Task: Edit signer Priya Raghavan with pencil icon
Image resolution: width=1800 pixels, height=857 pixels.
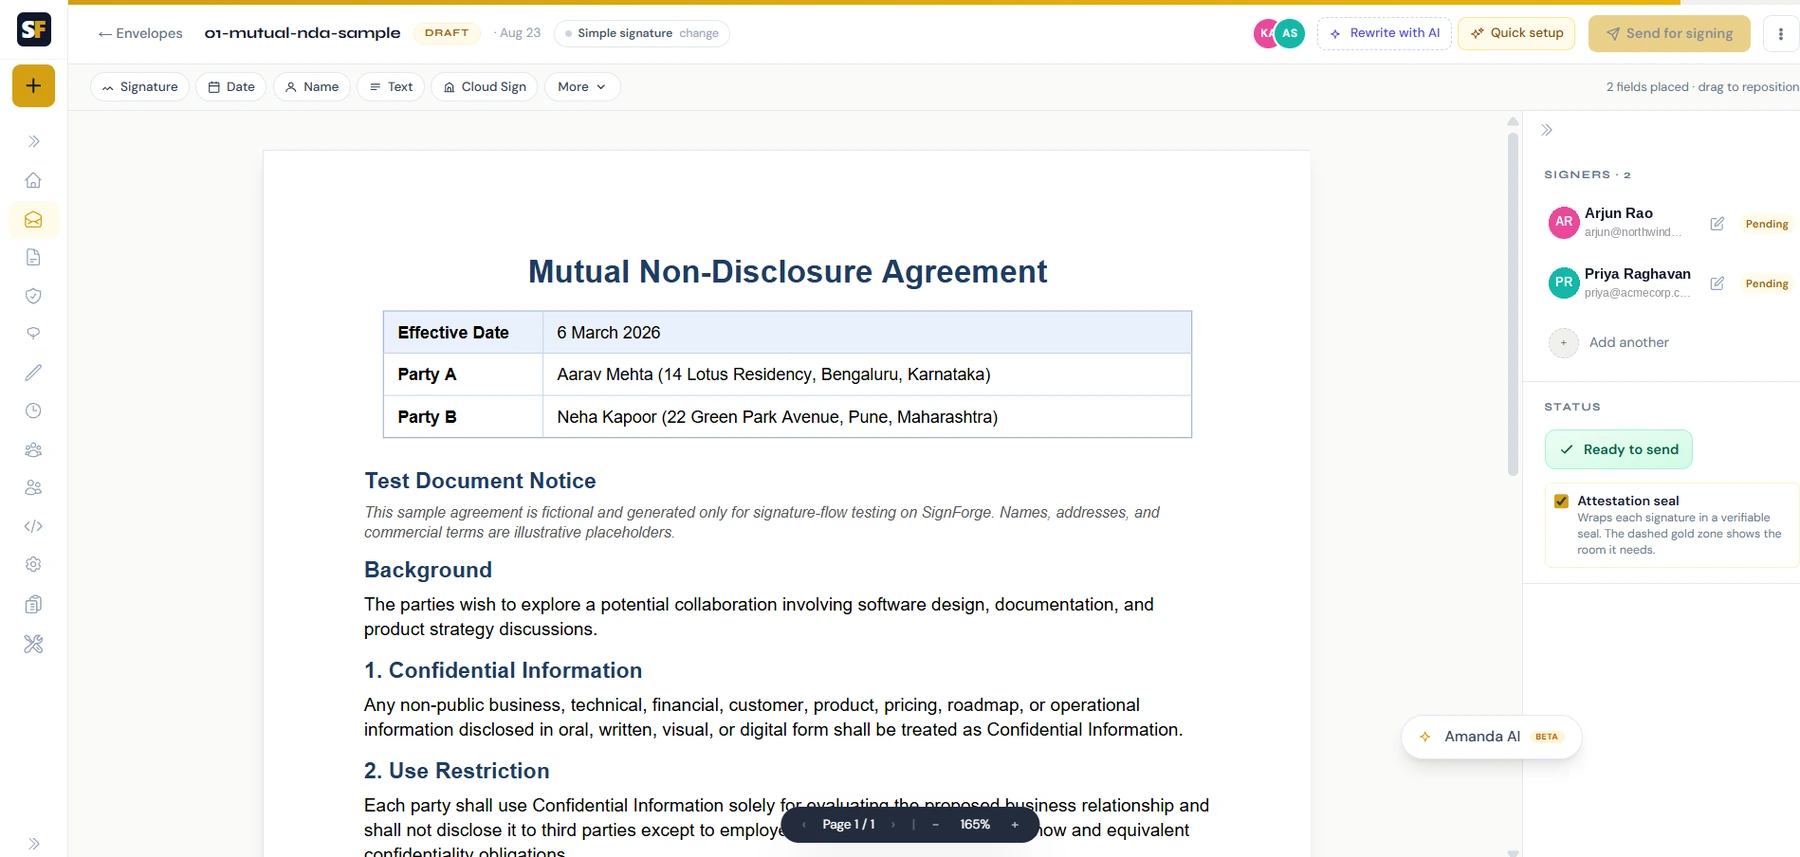Action: (1717, 283)
